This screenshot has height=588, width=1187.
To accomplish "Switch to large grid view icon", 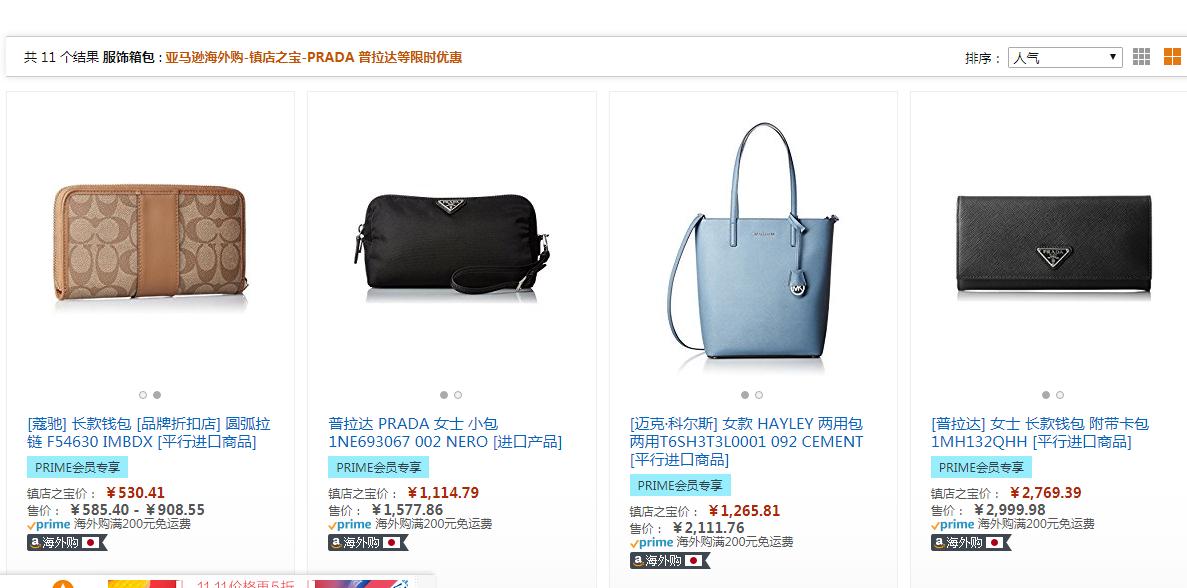I will pos(1172,57).
